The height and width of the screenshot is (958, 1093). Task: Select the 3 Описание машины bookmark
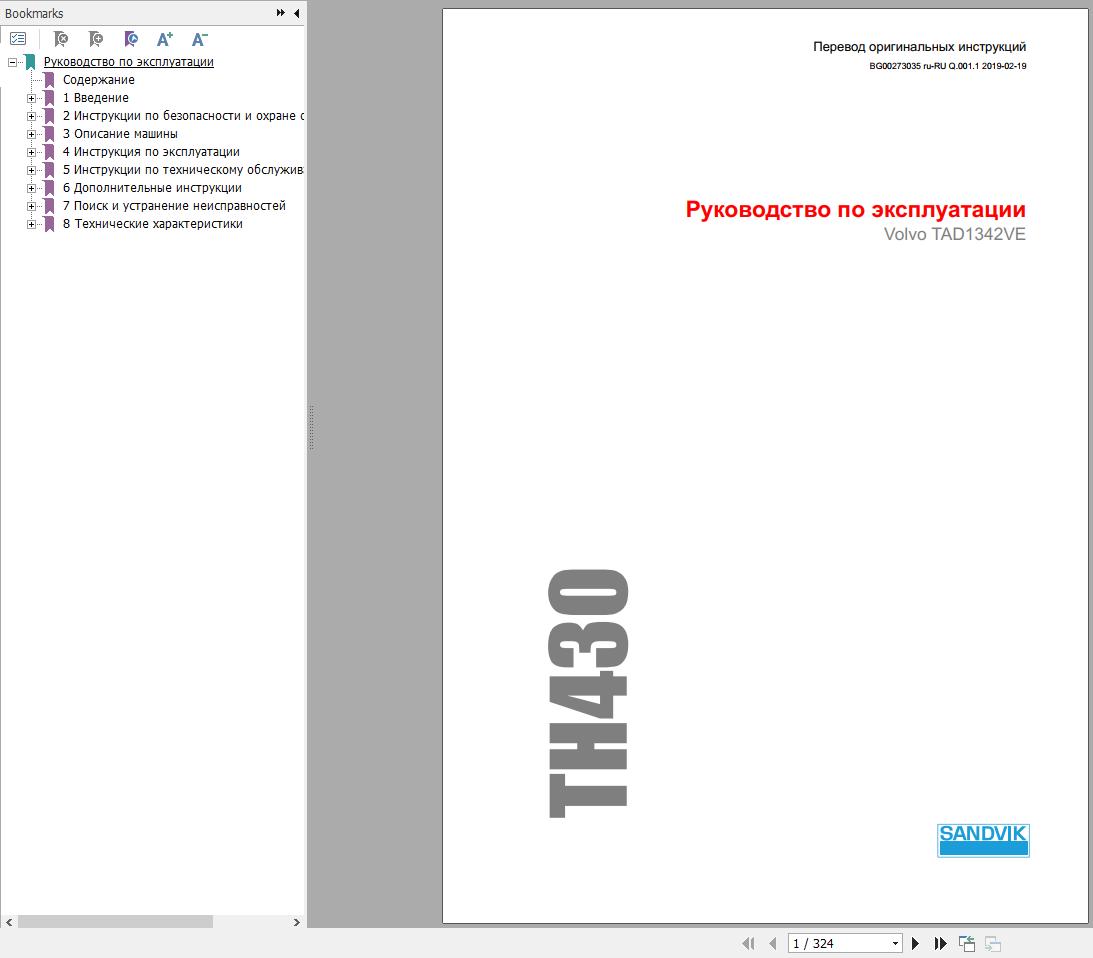120,134
